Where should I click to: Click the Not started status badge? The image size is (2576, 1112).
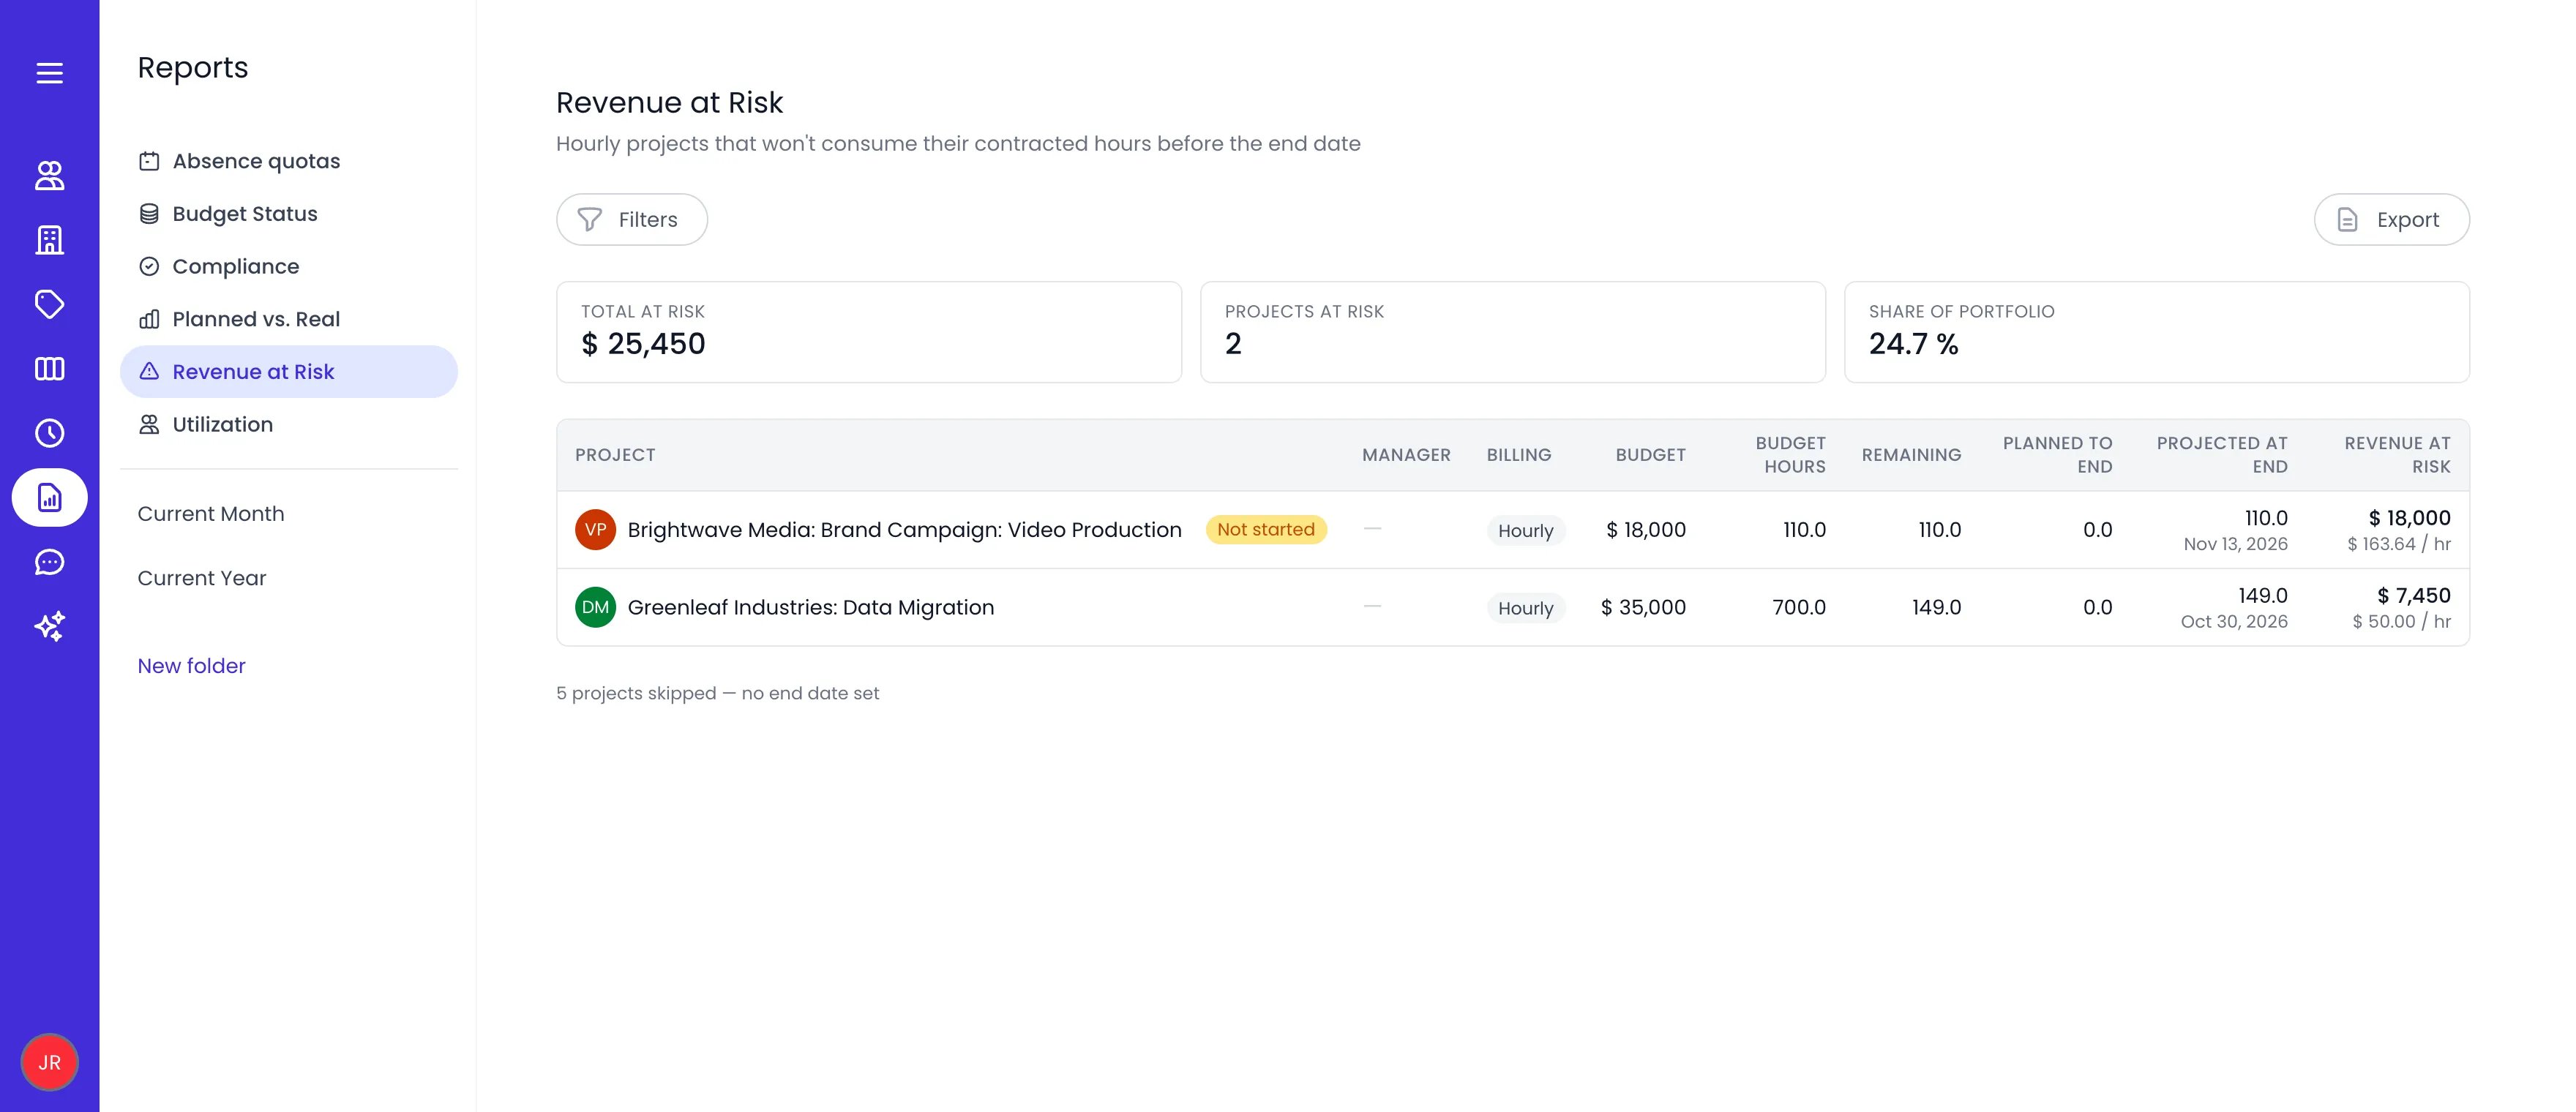(1266, 530)
